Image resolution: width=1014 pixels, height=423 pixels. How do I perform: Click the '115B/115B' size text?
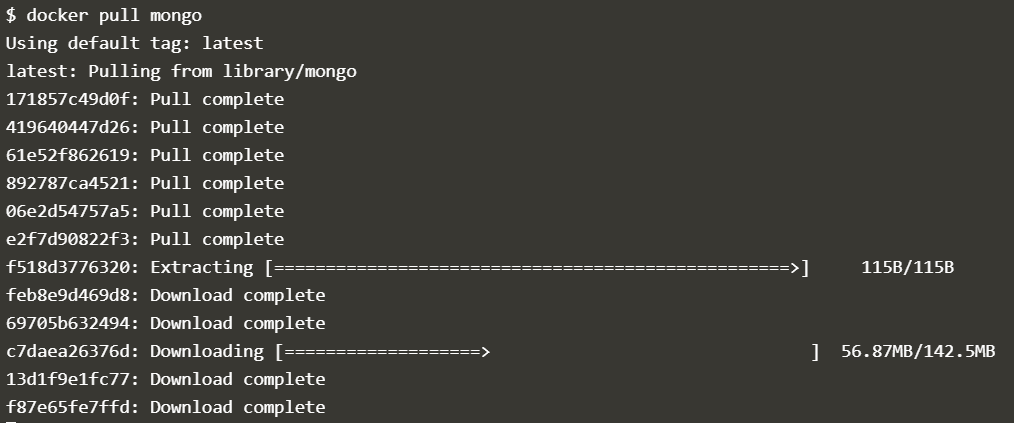pos(907,267)
